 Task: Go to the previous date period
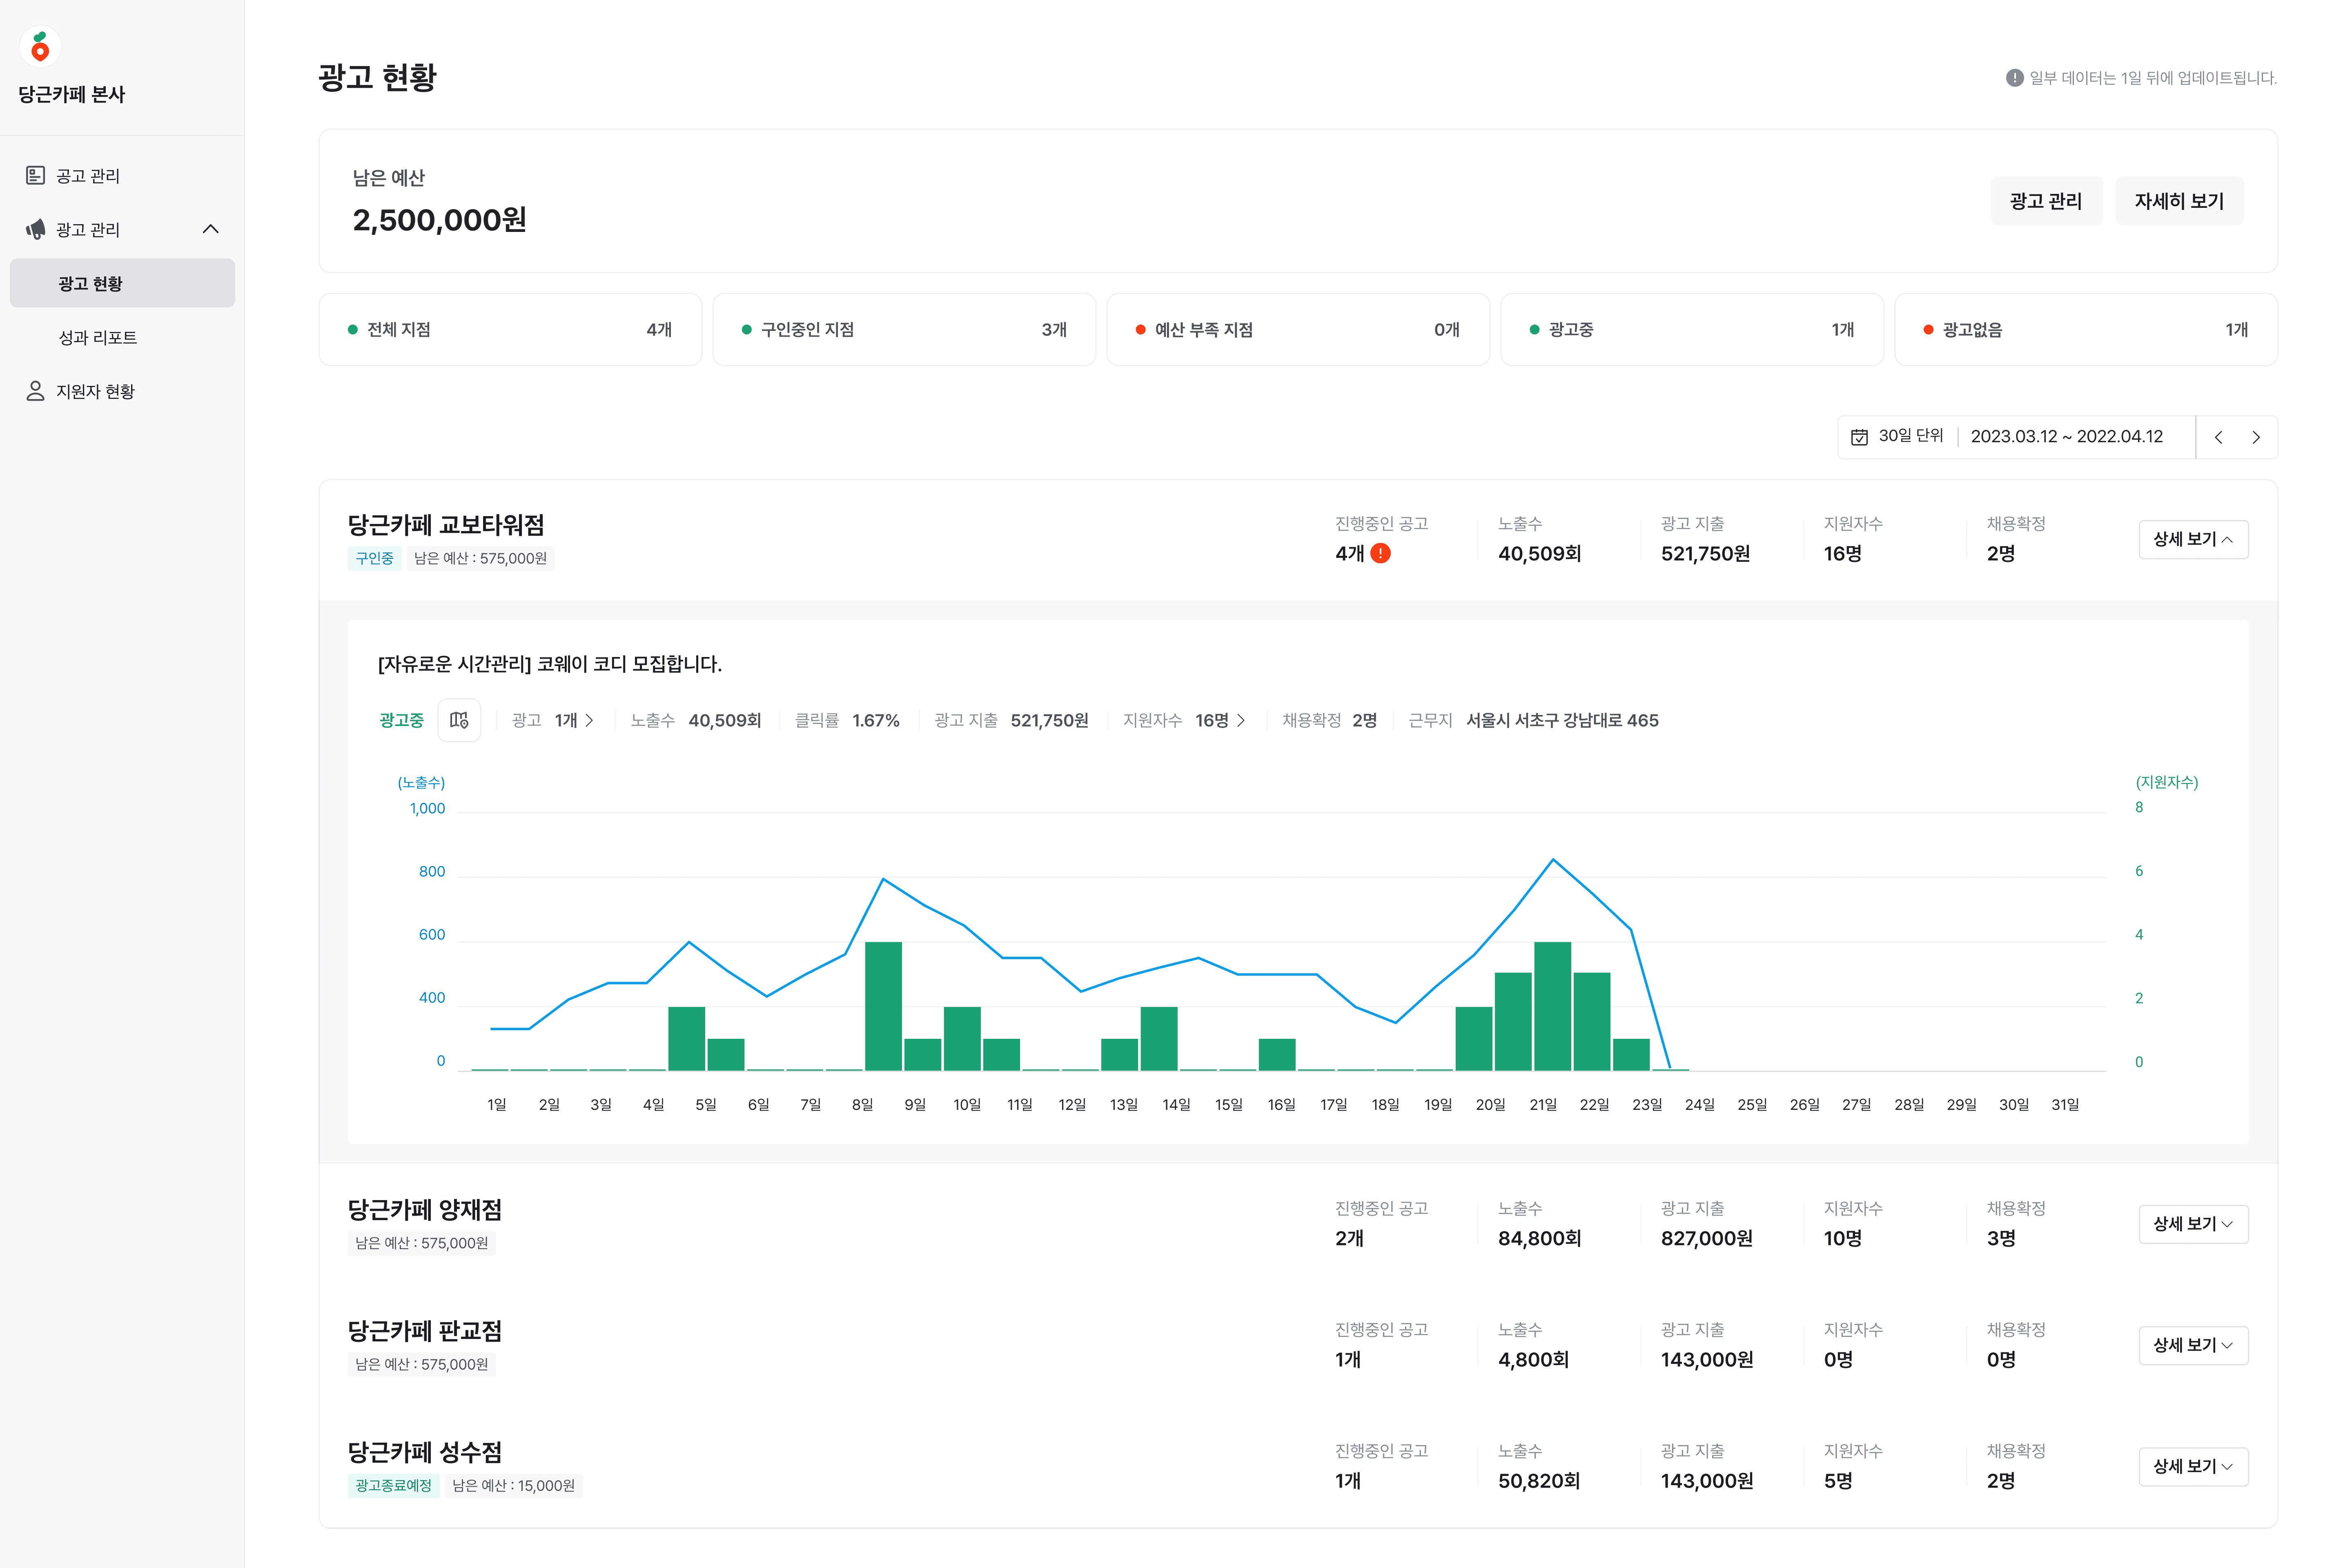tap(2218, 437)
